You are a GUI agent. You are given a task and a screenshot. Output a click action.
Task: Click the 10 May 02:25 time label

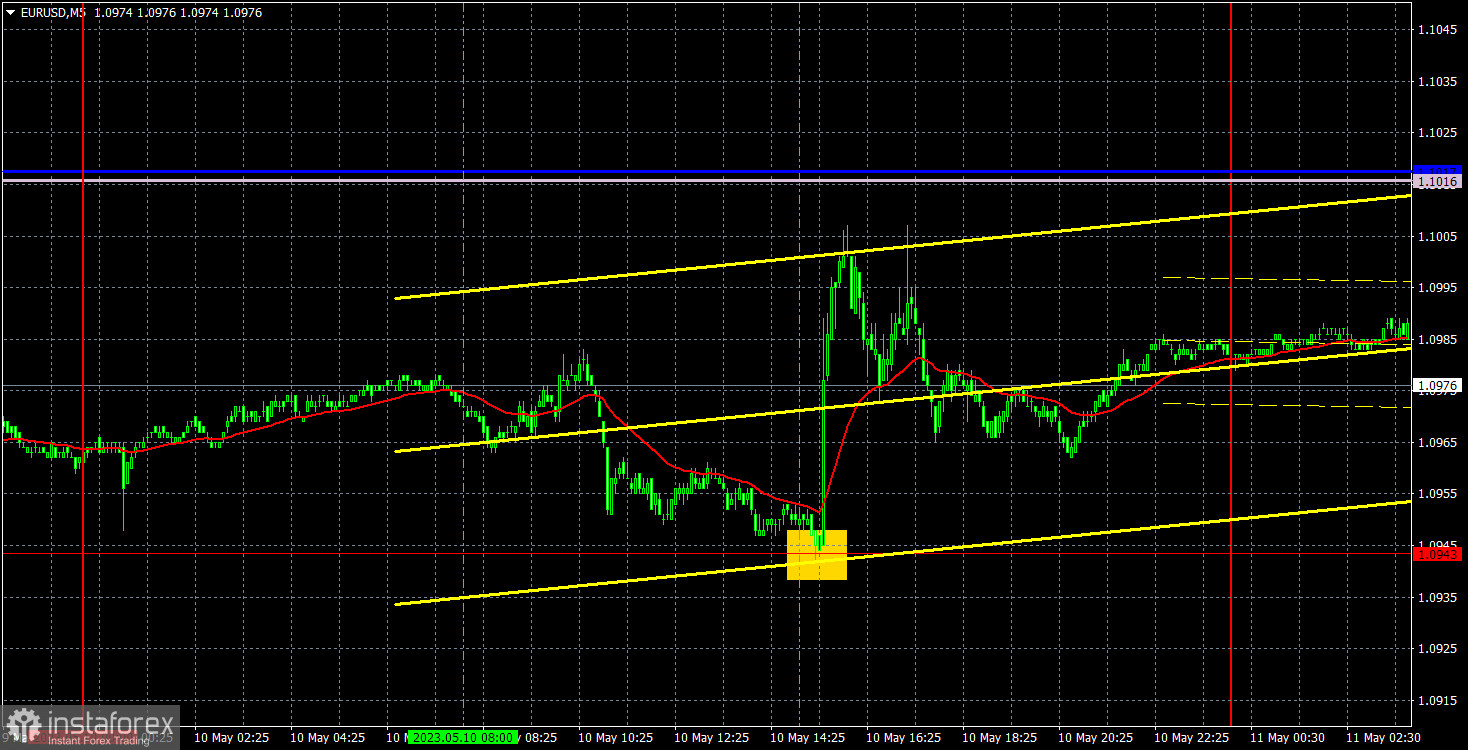[x=231, y=737]
